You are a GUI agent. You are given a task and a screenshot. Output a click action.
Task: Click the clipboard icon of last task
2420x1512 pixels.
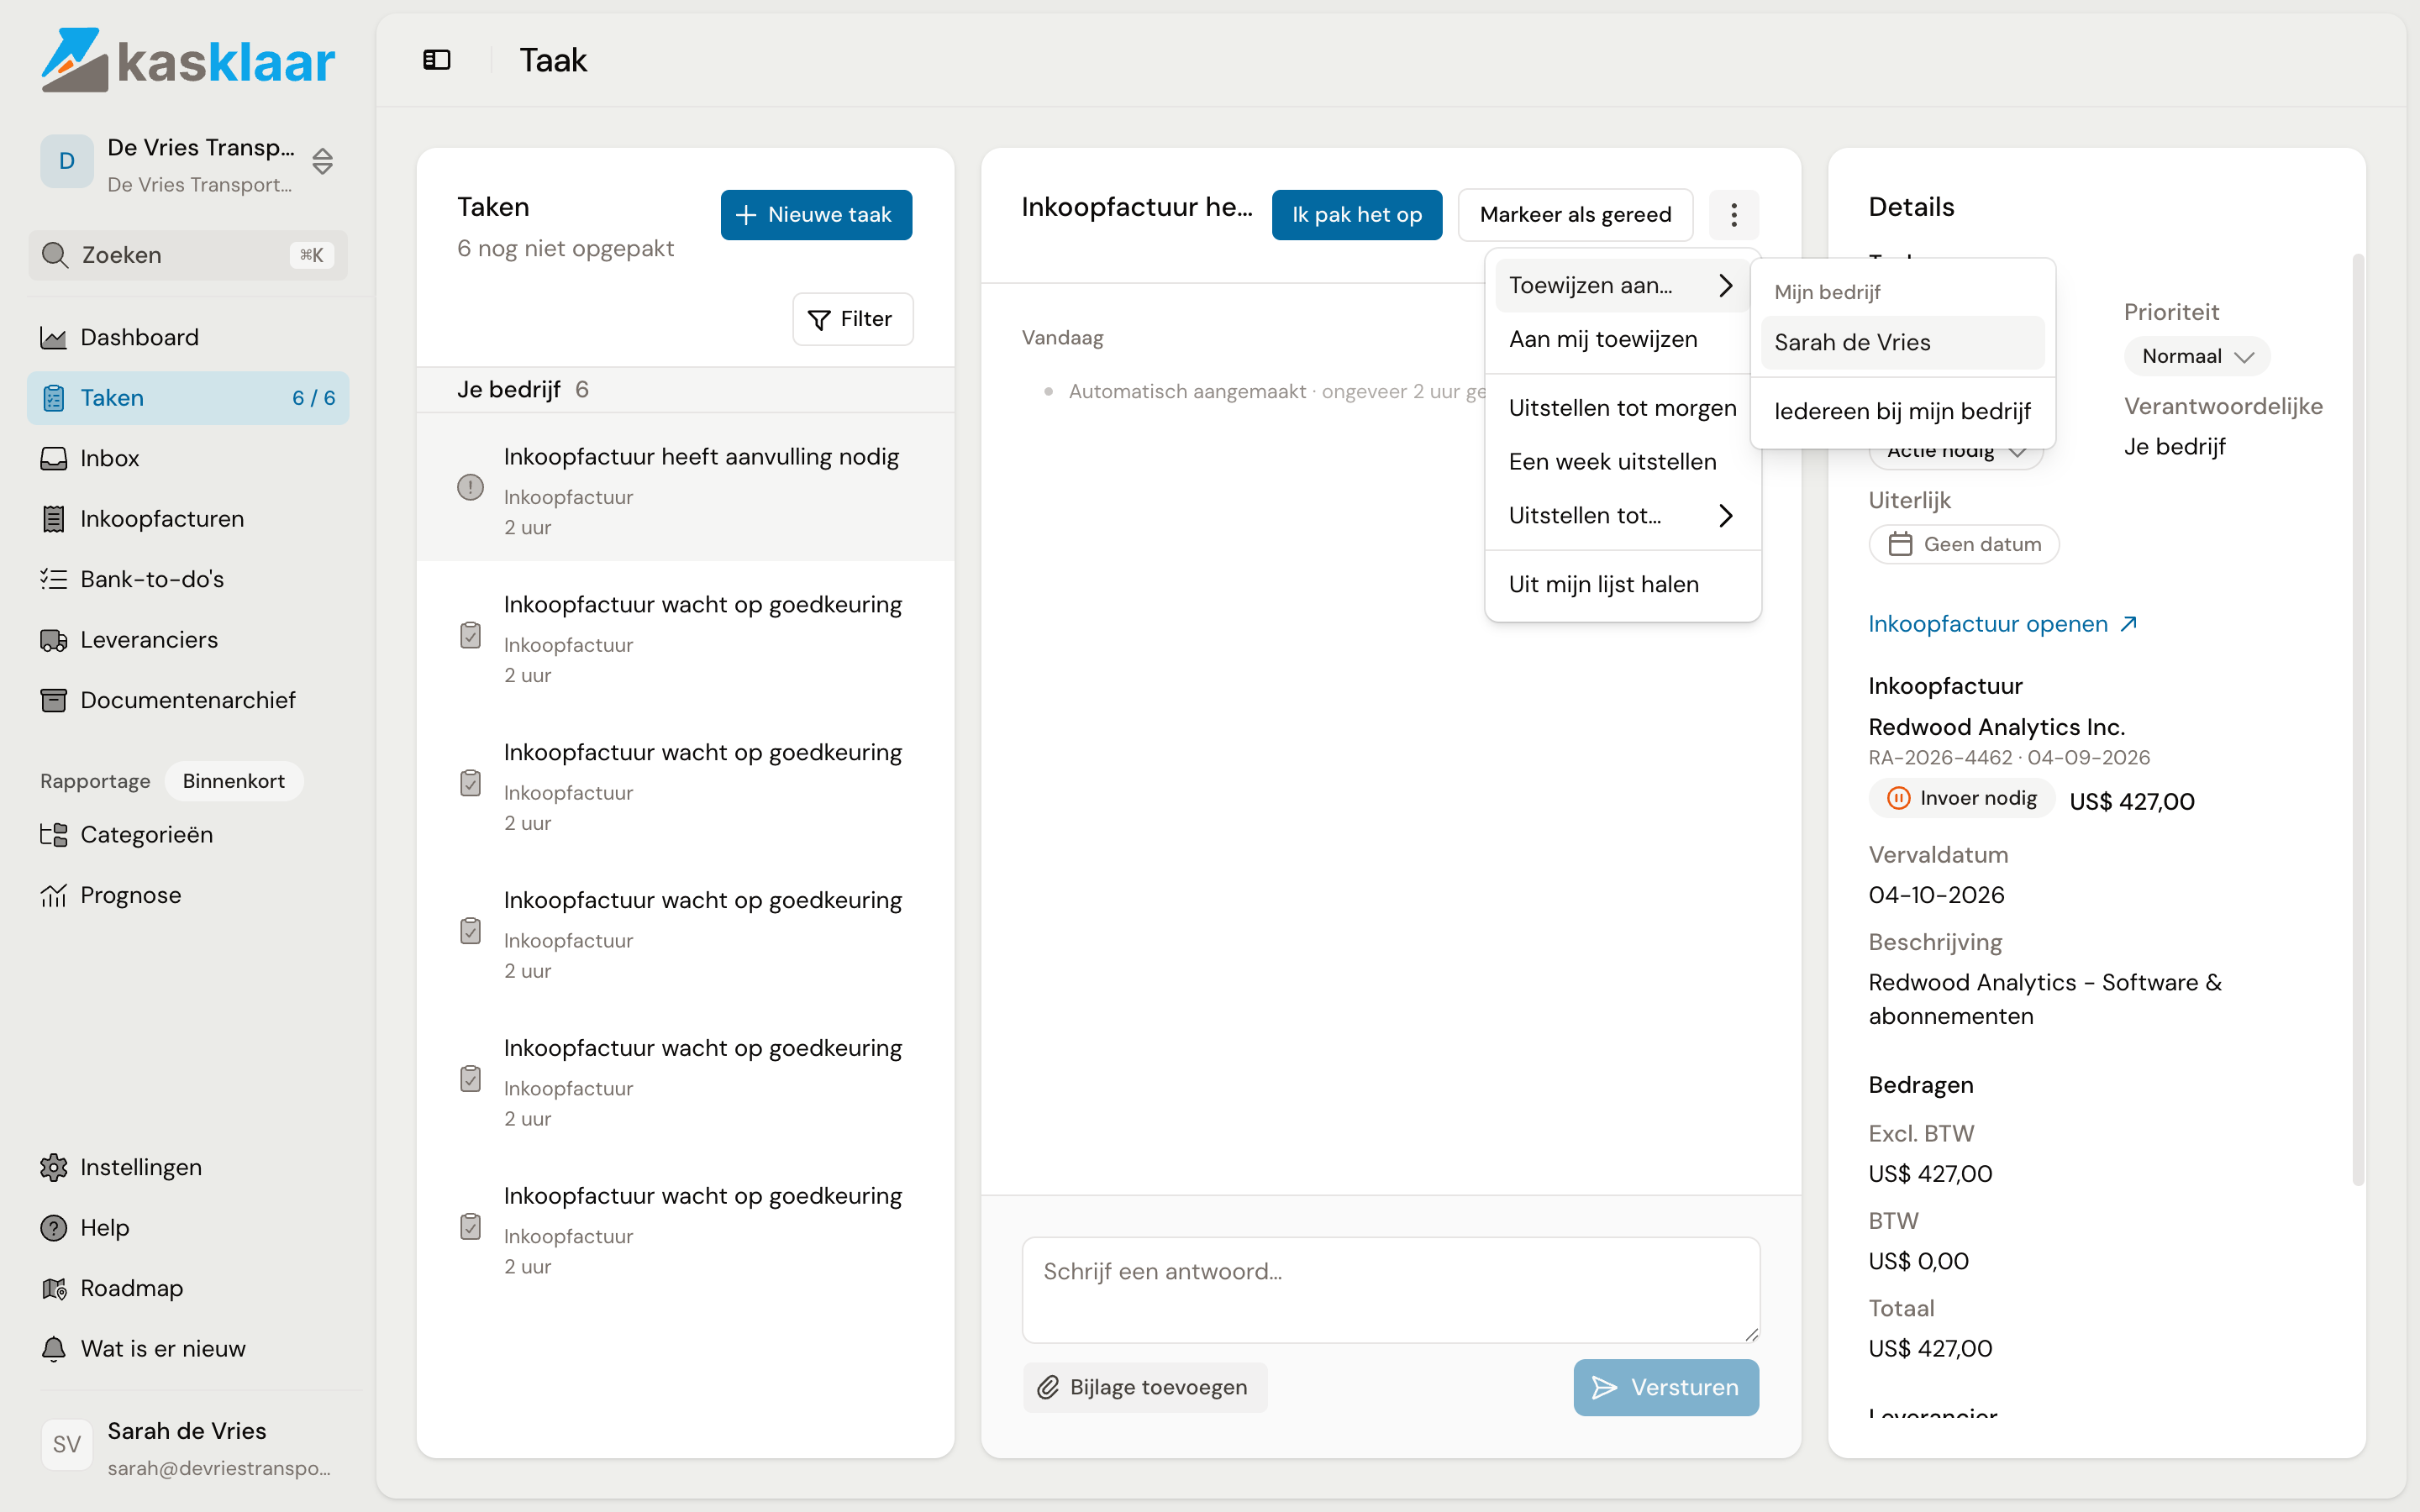tap(470, 1226)
